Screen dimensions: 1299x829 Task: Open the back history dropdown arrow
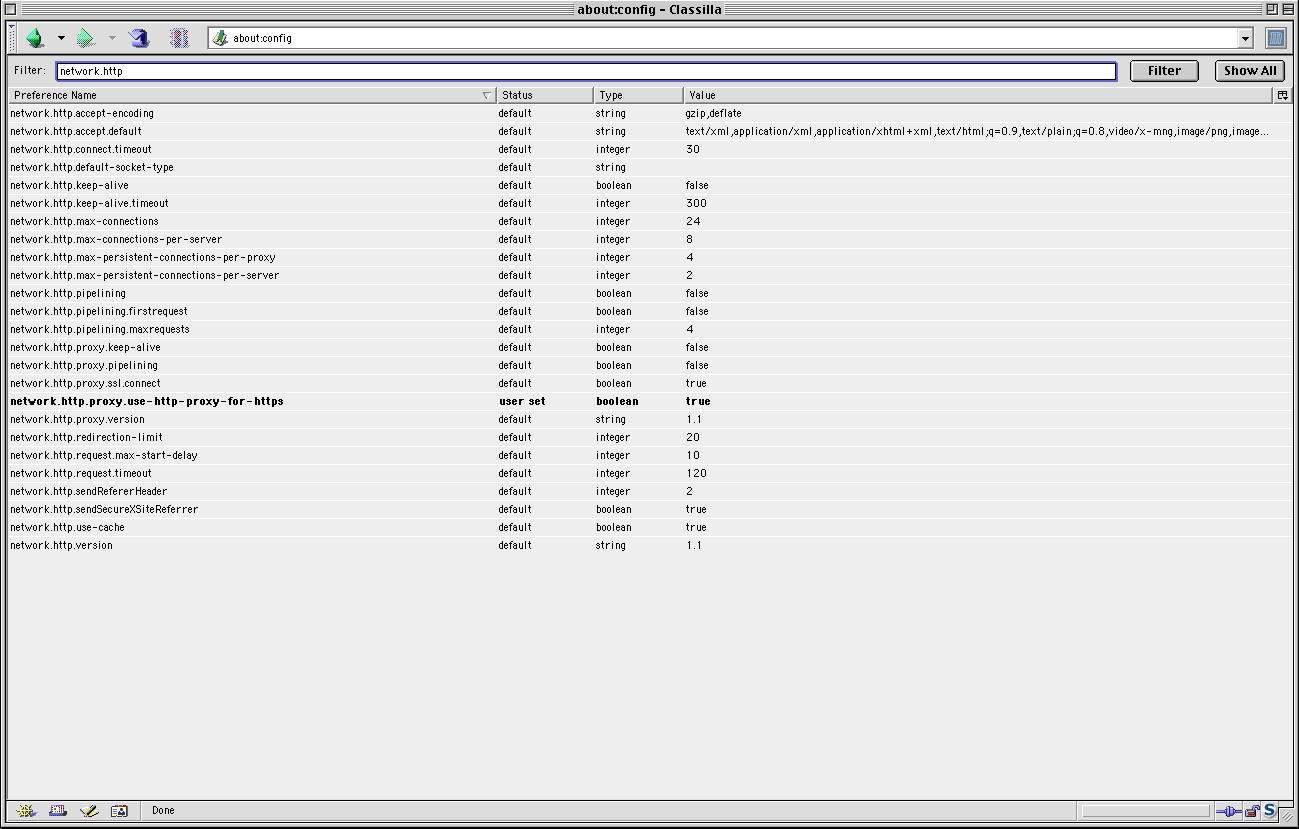[x=61, y=38]
